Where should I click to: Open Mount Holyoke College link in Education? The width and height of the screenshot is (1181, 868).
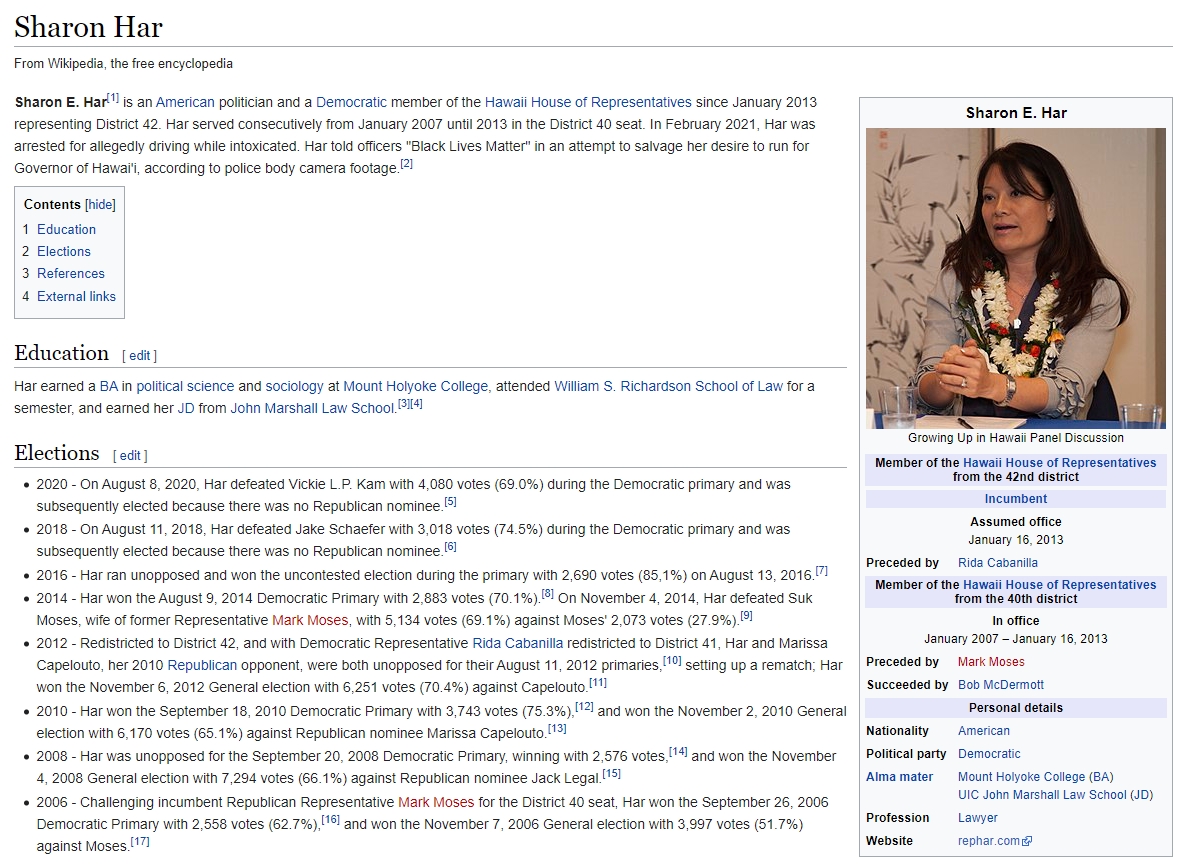415,386
